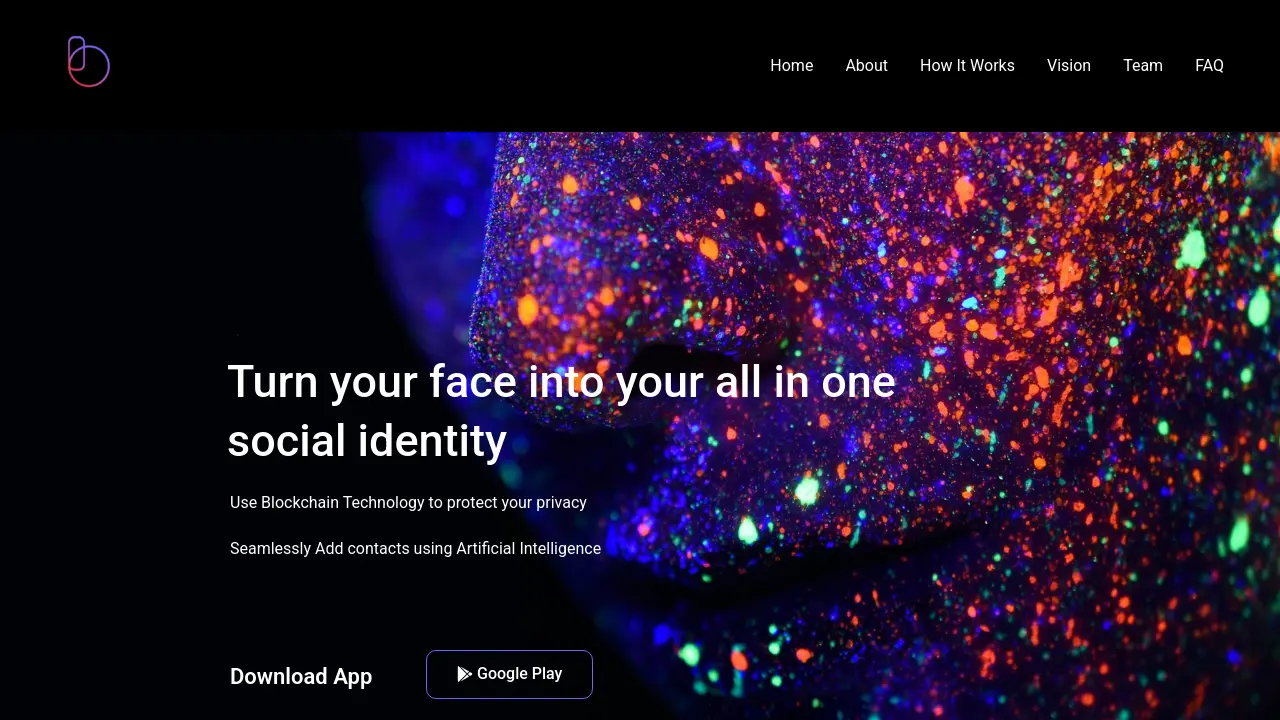
Task: Open the FAQ page
Action: click(x=1209, y=65)
